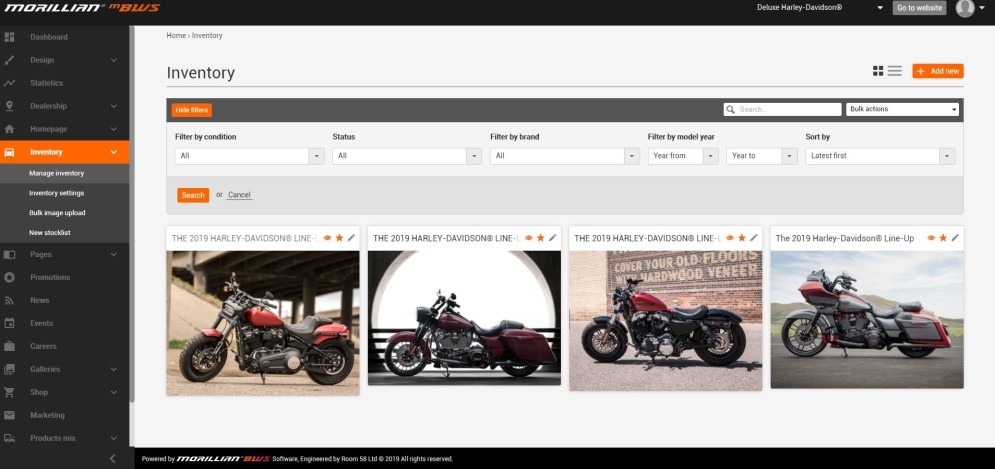Click the Design brush icon
The height and width of the screenshot is (469, 995).
(10, 60)
